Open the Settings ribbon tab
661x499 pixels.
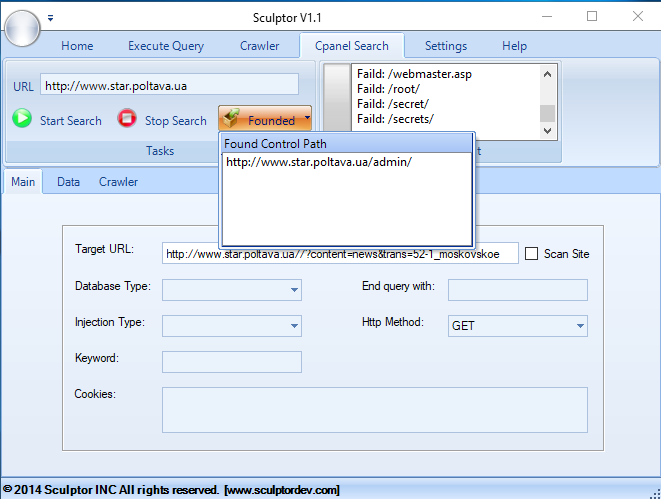point(445,46)
